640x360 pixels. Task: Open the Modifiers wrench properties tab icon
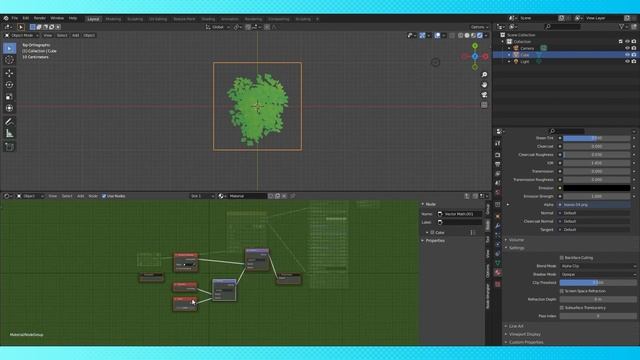click(x=498, y=226)
